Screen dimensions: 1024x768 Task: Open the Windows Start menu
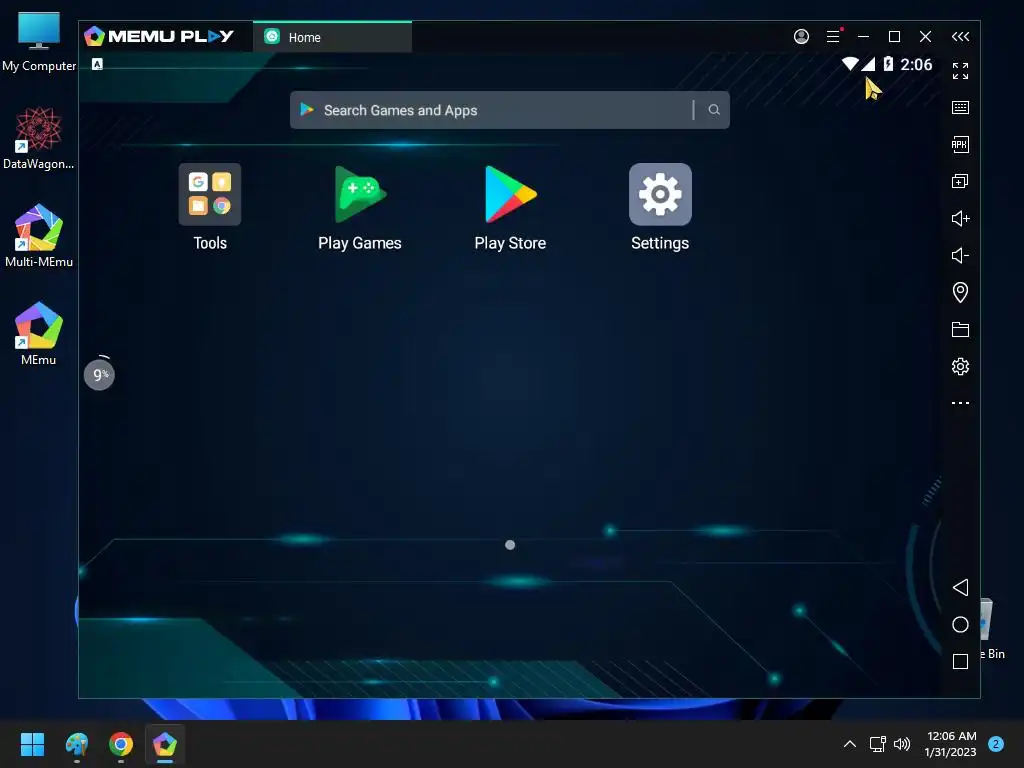[x=32, y=744]
